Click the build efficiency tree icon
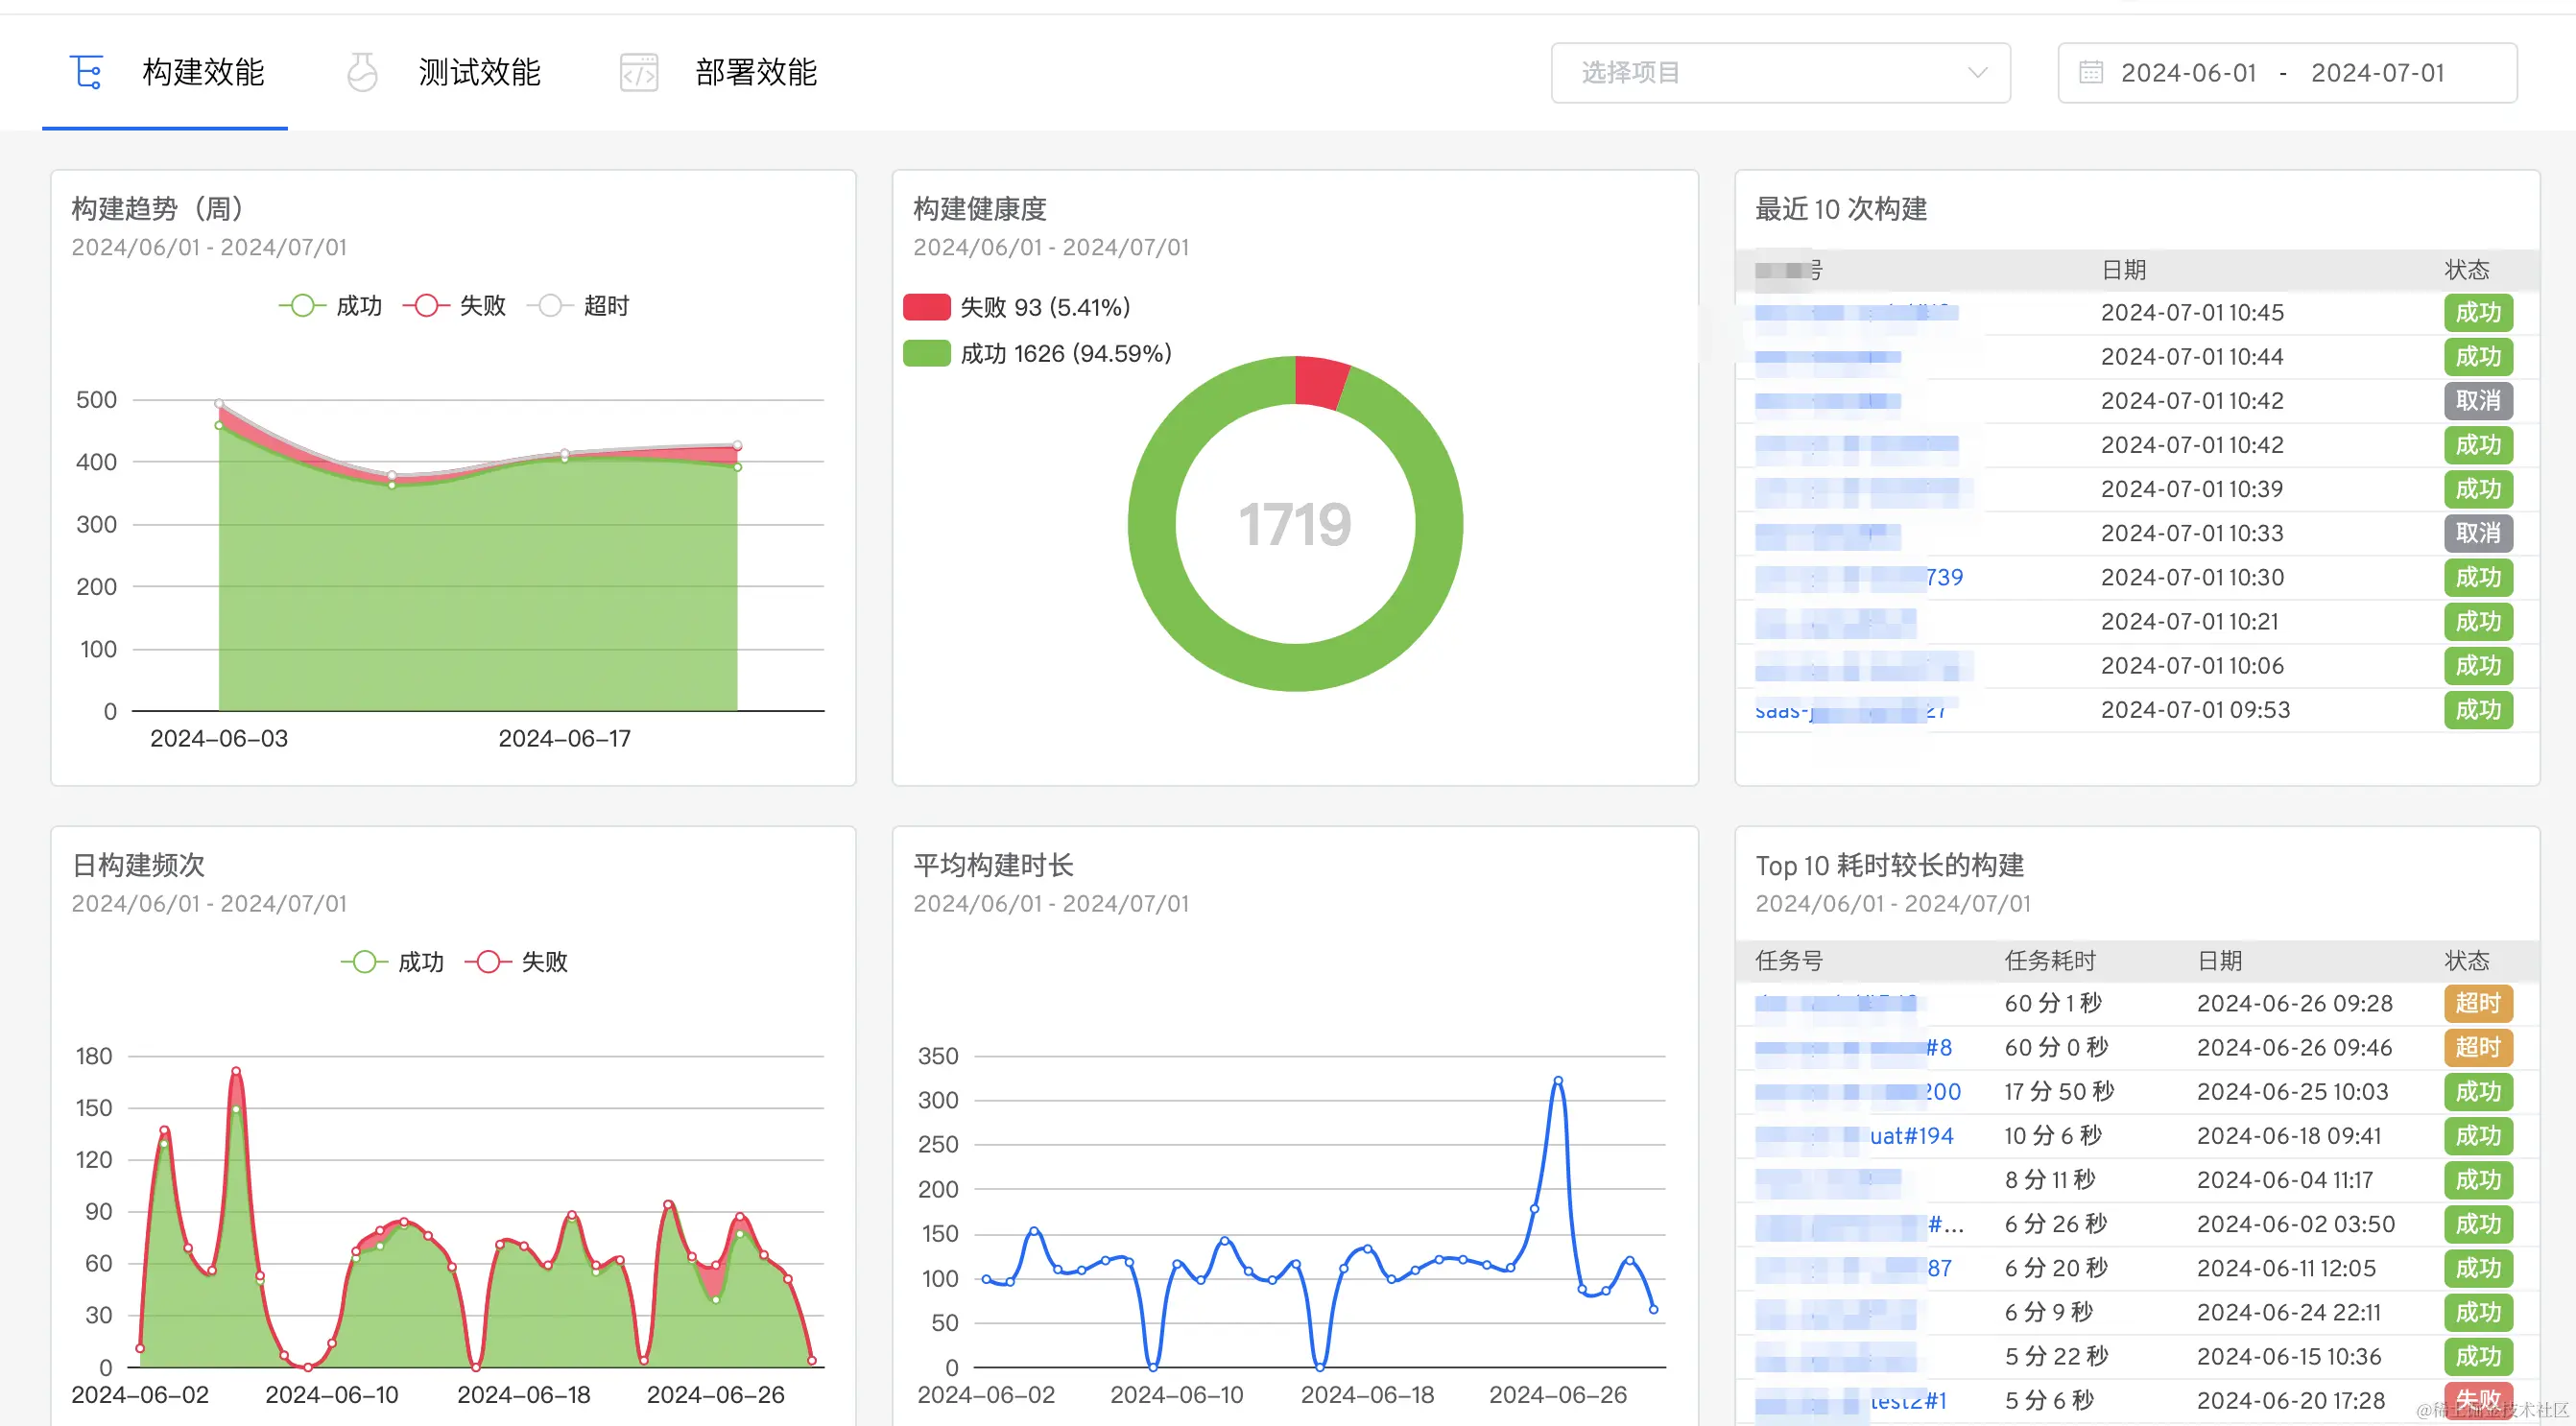 86,72
